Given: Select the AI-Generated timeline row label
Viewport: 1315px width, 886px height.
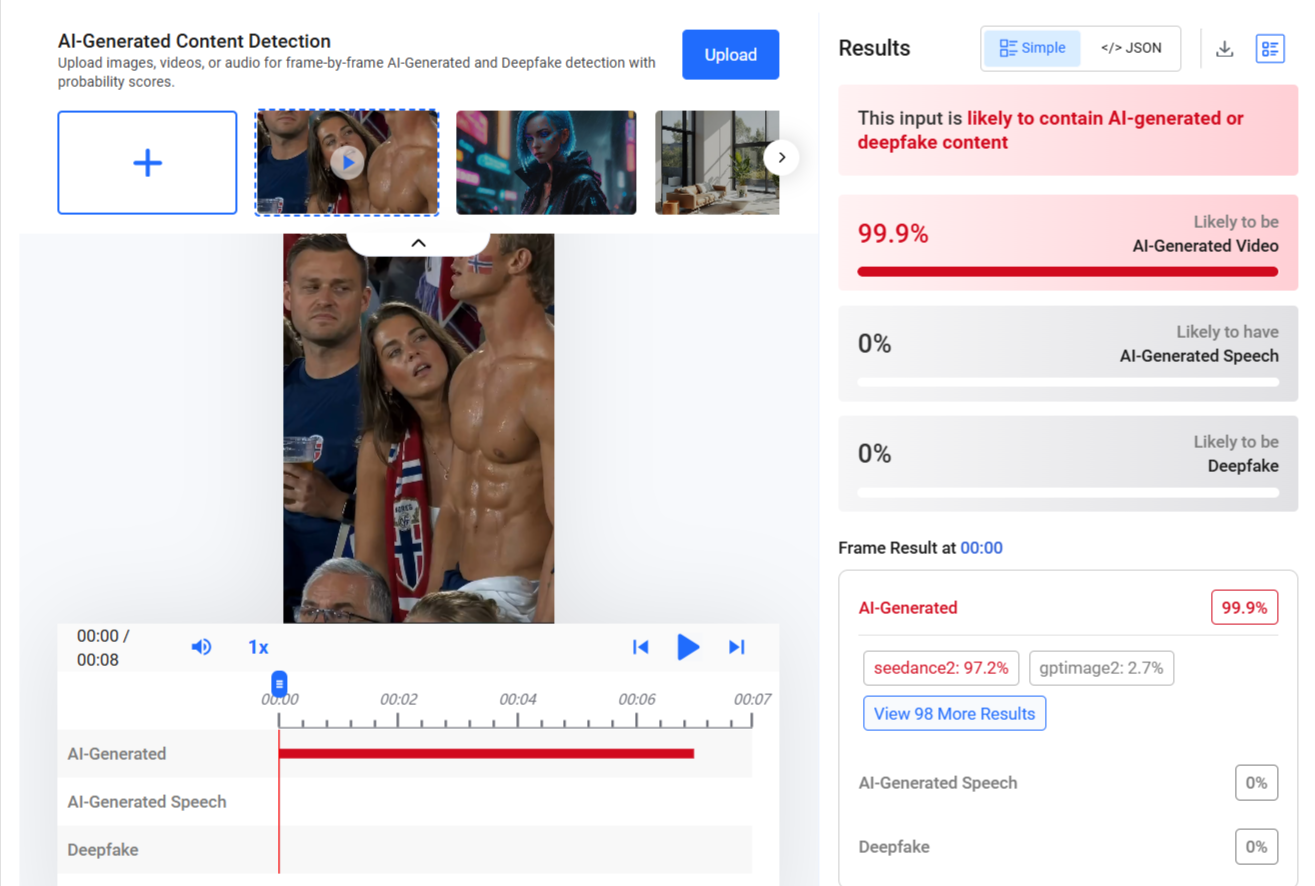Looking at the screenshot, I should pos(117,754).
